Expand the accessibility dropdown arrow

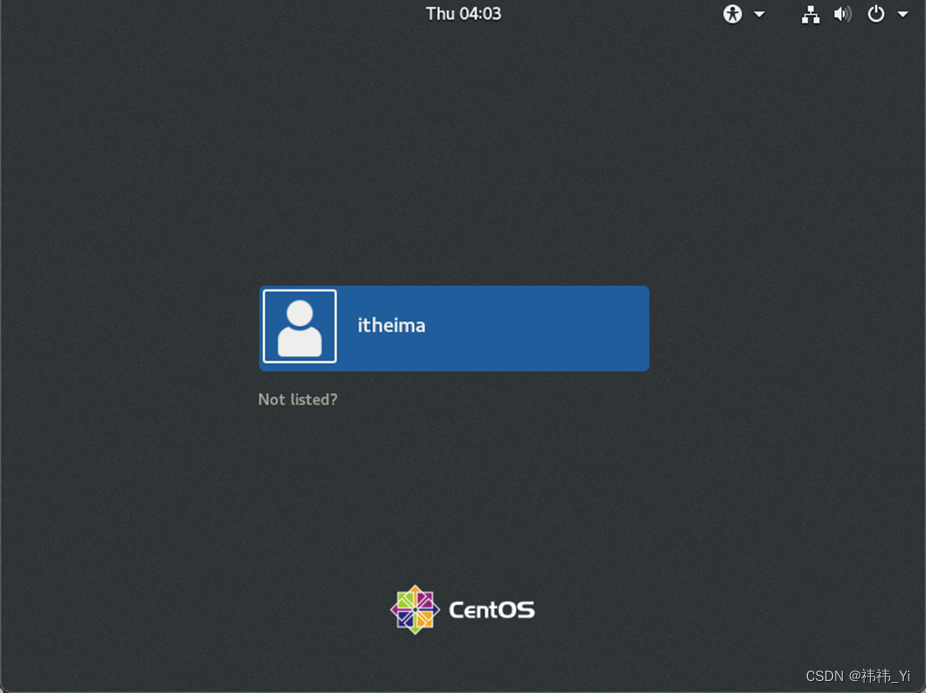pos(756,14)
